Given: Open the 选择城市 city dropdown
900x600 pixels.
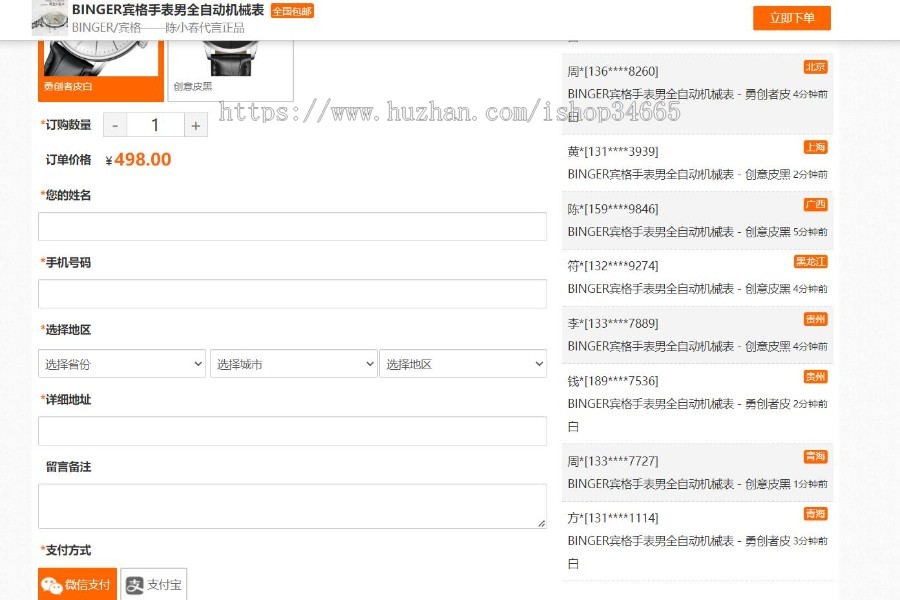Looking at the screenshot, I should coord(293,363).
